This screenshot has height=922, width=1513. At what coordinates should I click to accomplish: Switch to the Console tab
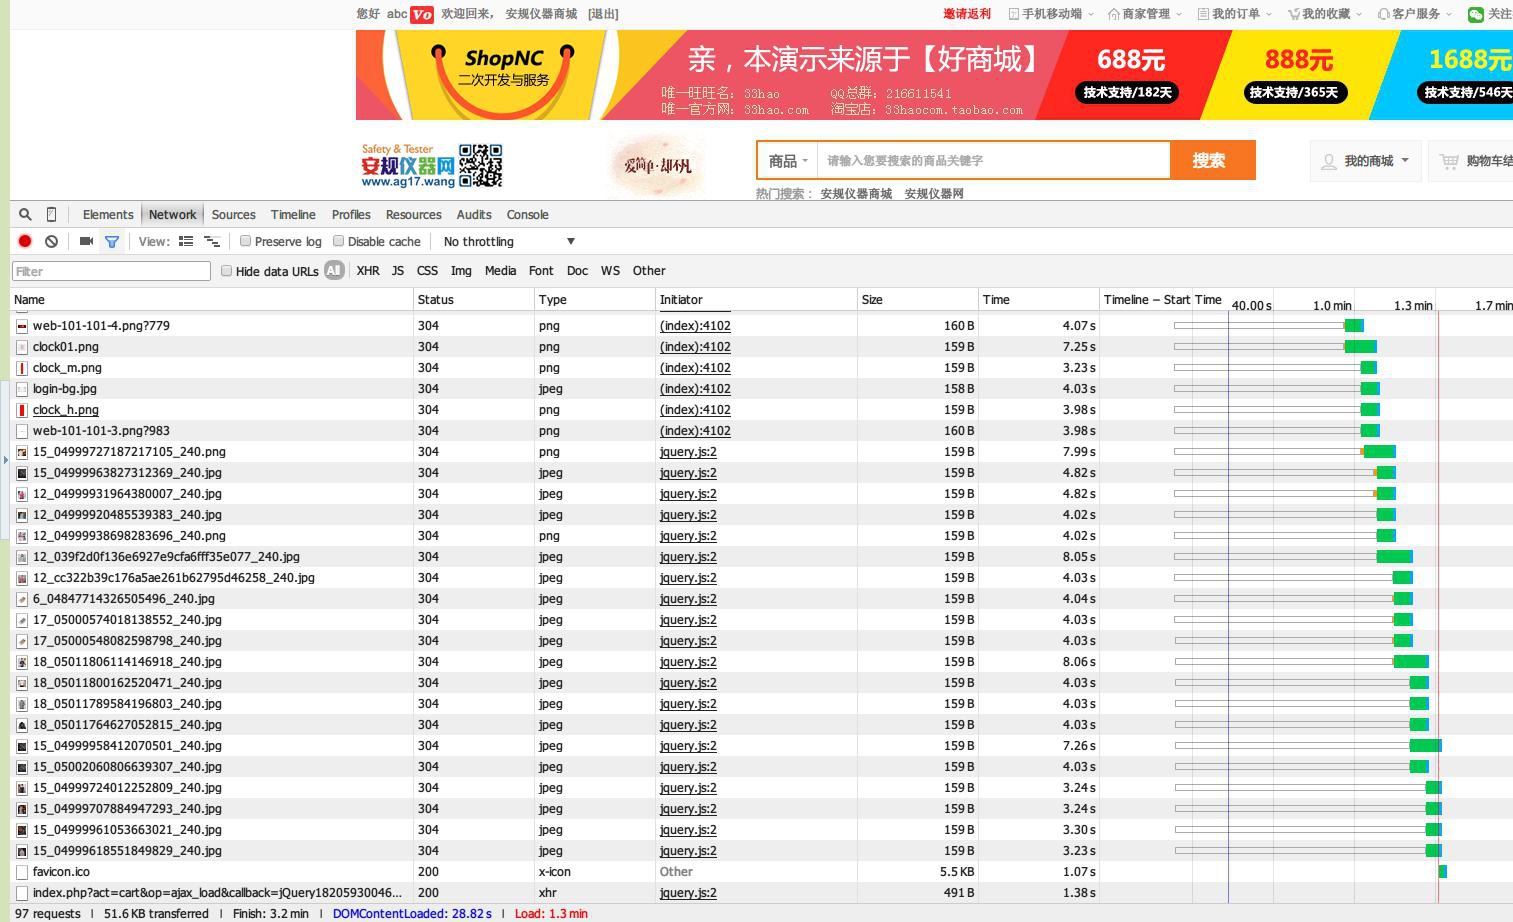pos(527,215)
